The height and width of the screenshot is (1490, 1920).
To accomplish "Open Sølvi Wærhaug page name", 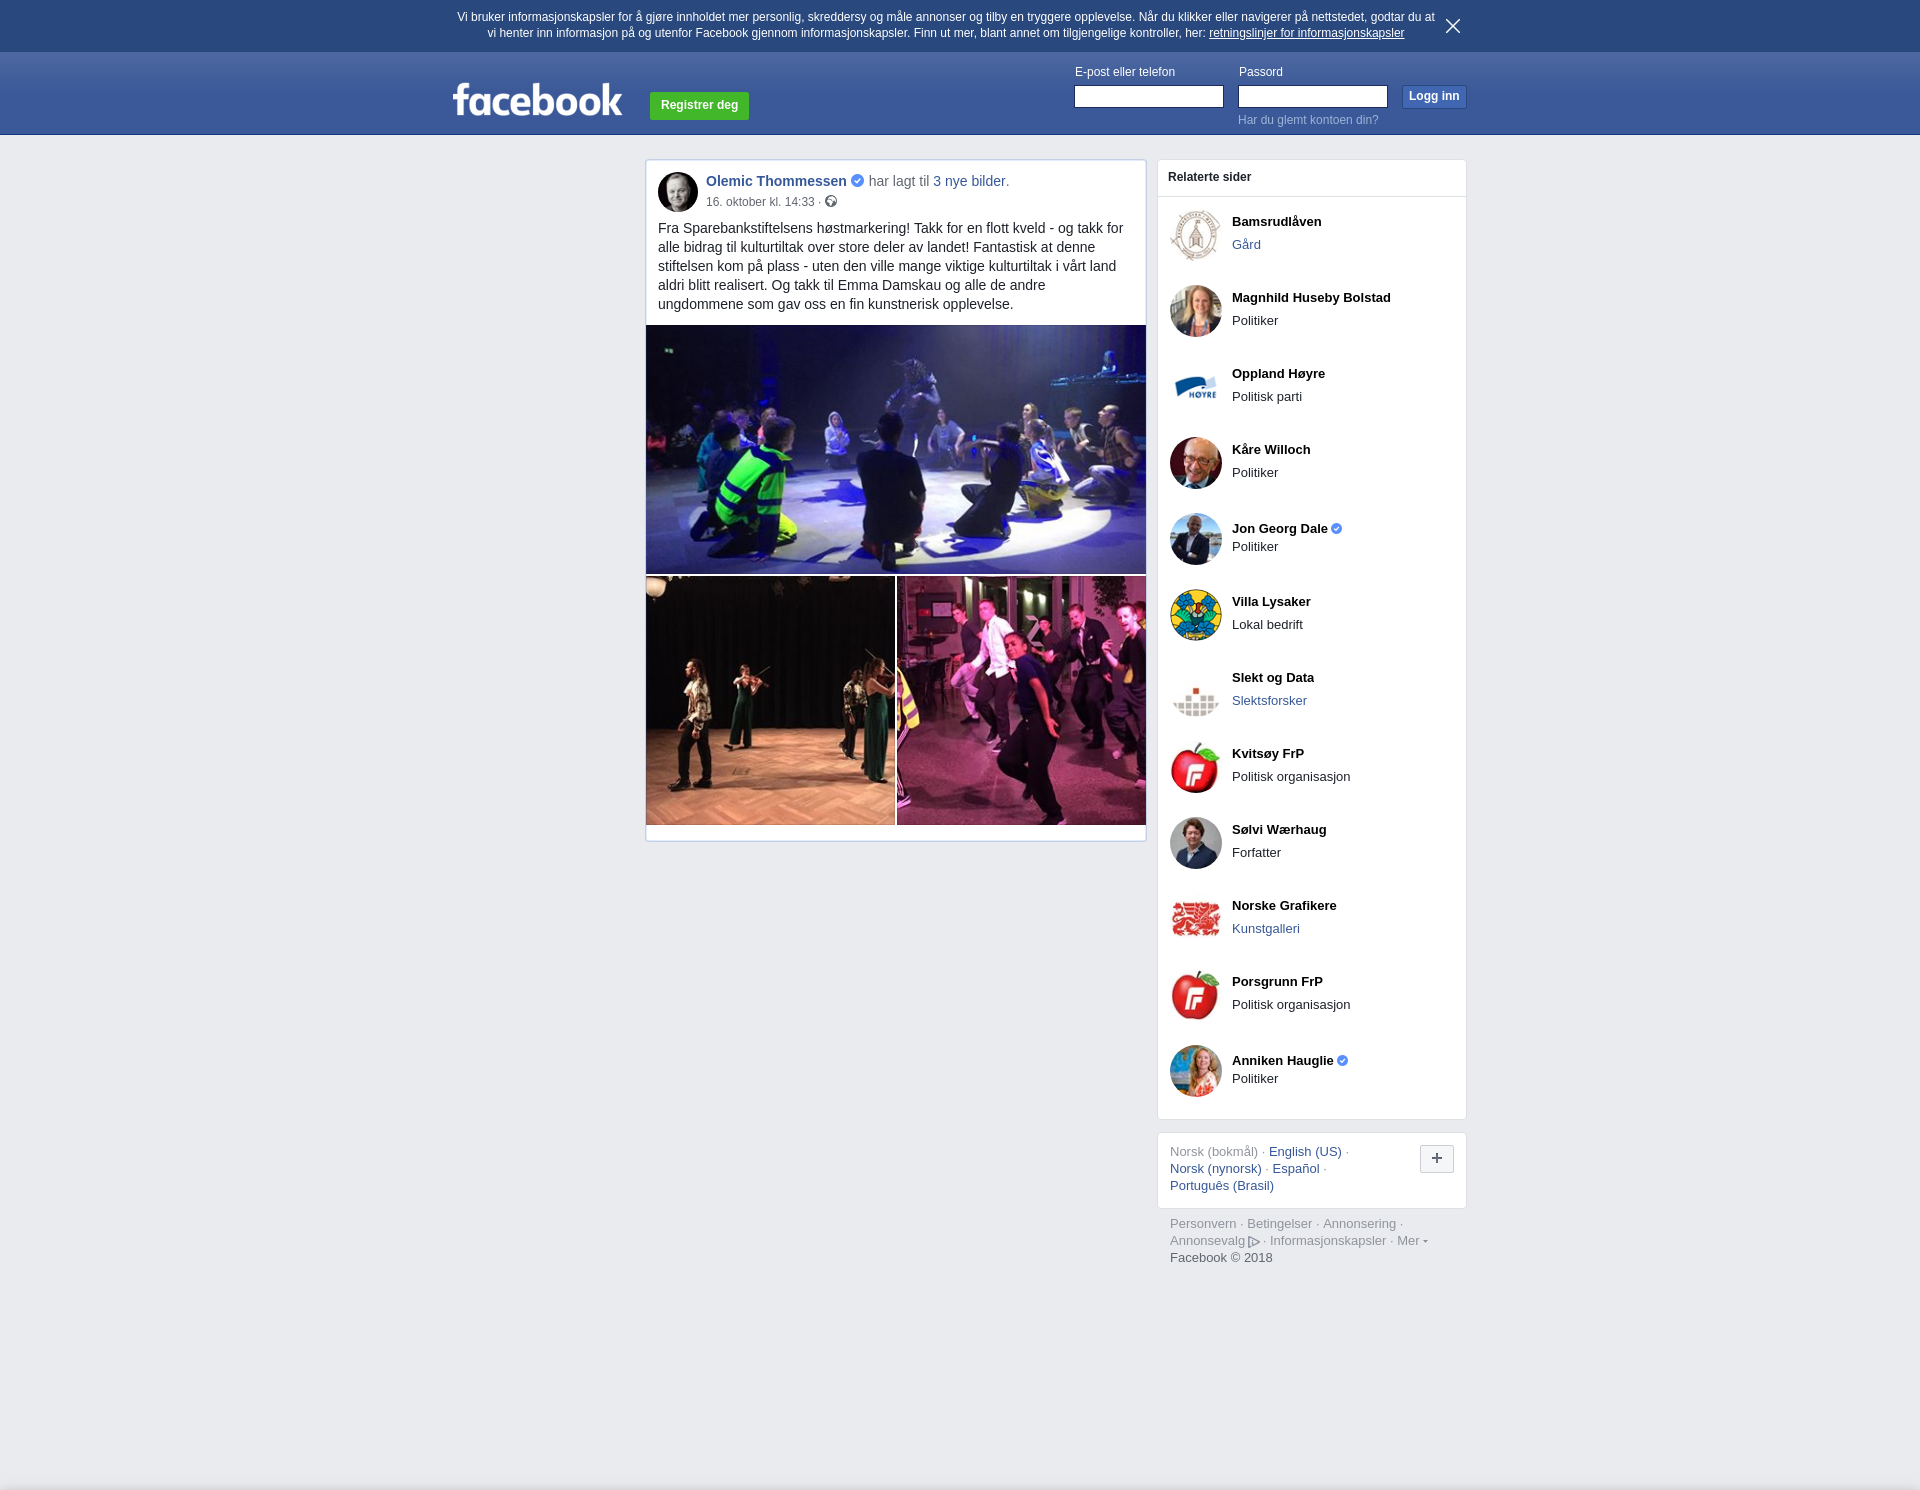I will pos(1279,830).
